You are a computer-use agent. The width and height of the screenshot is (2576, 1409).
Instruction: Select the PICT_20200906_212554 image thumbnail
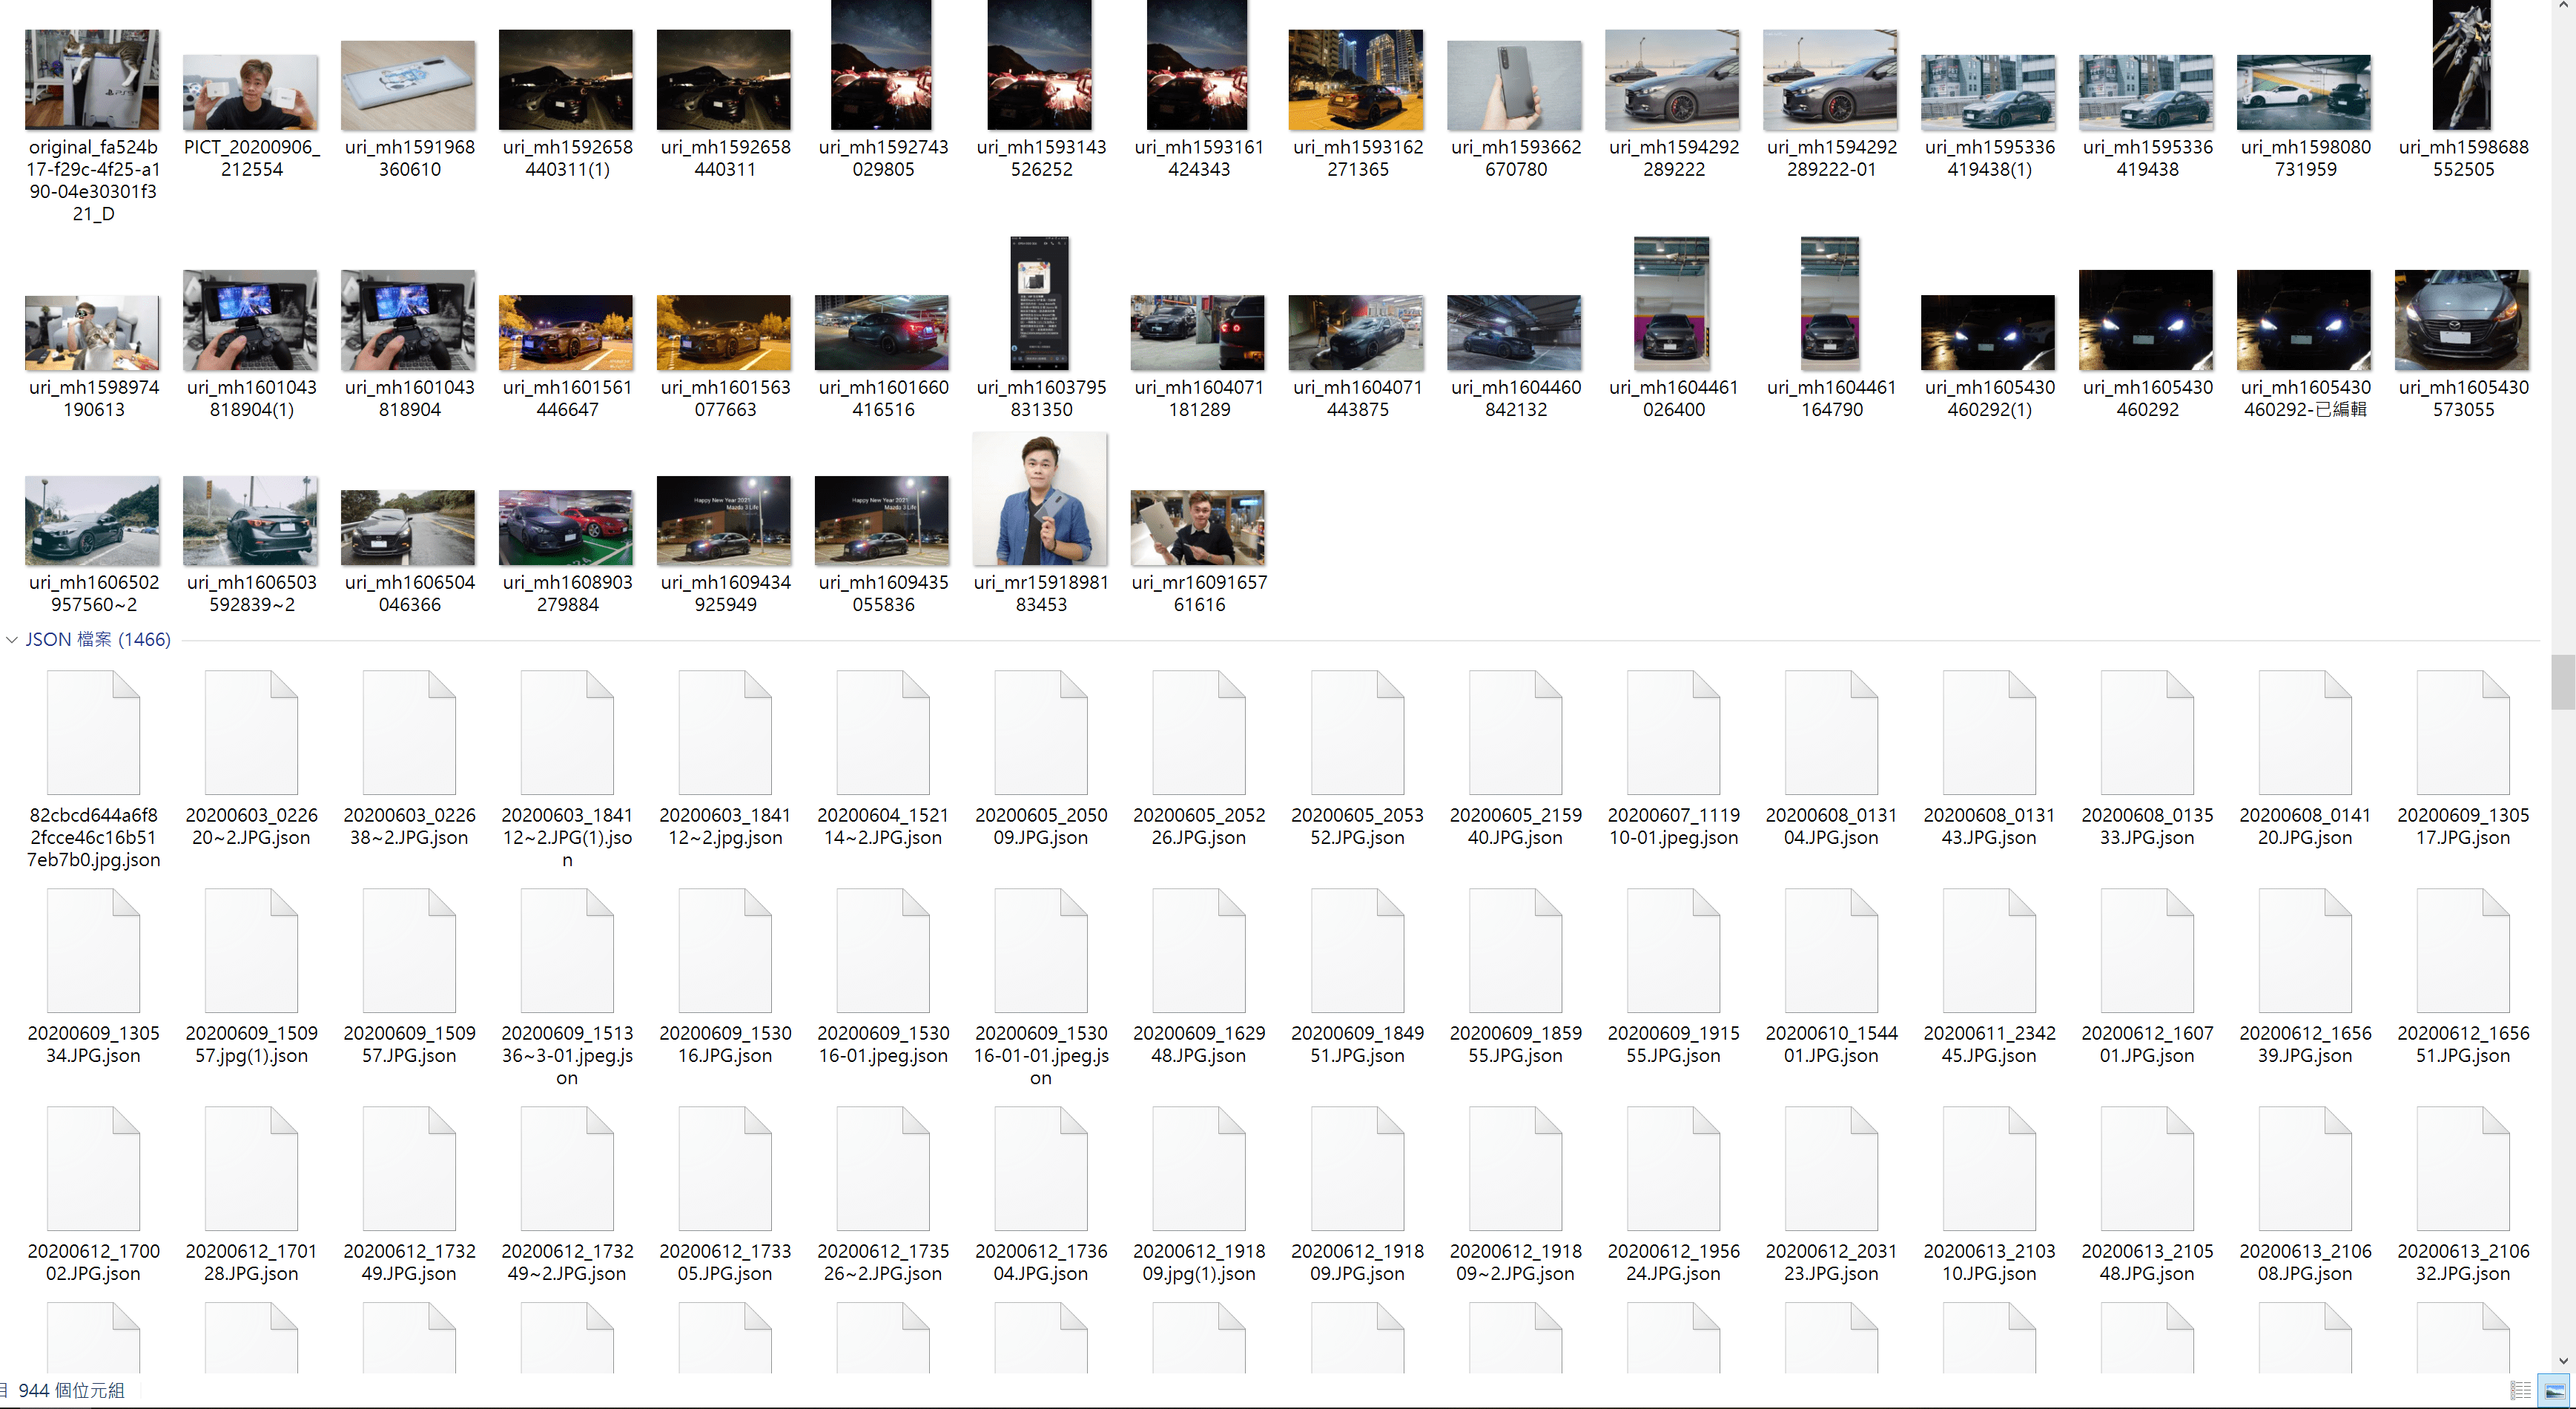250,92
